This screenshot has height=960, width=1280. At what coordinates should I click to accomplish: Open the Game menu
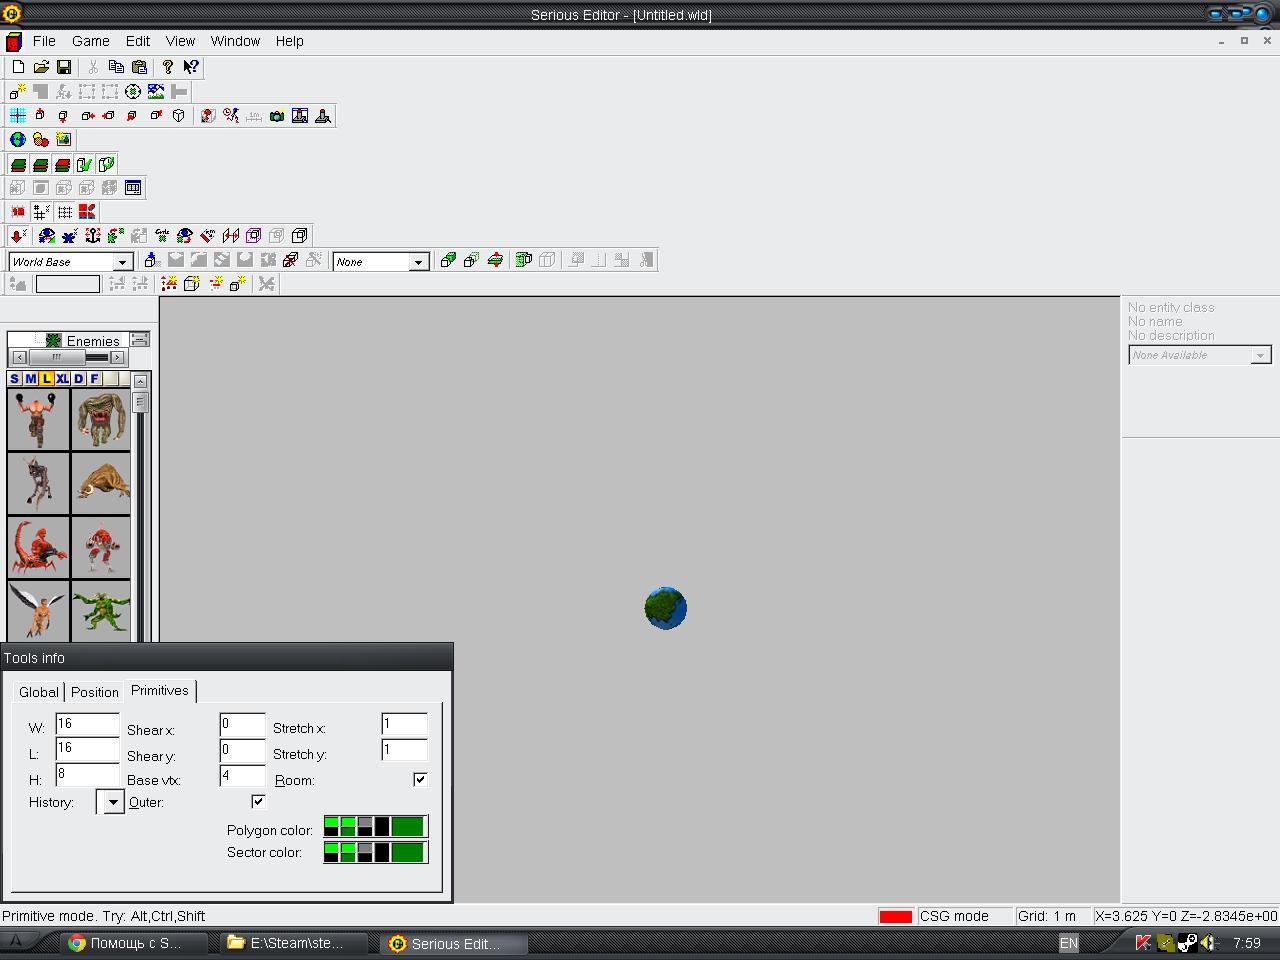point(91,41)
